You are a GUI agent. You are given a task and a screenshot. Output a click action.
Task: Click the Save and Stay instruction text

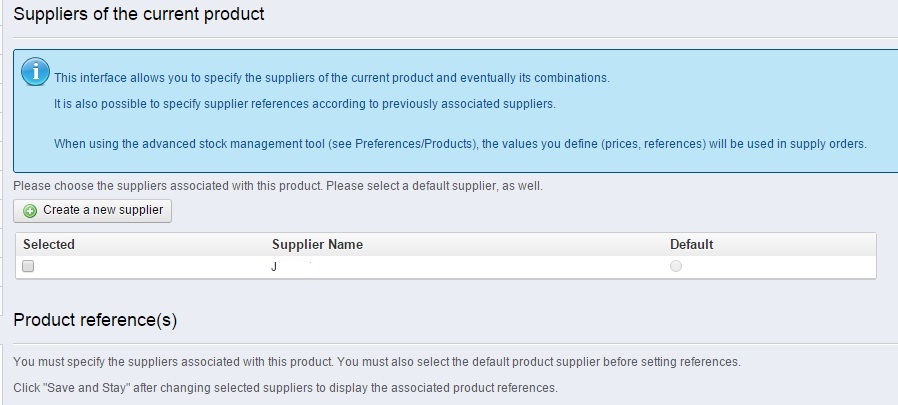(284, 387)
